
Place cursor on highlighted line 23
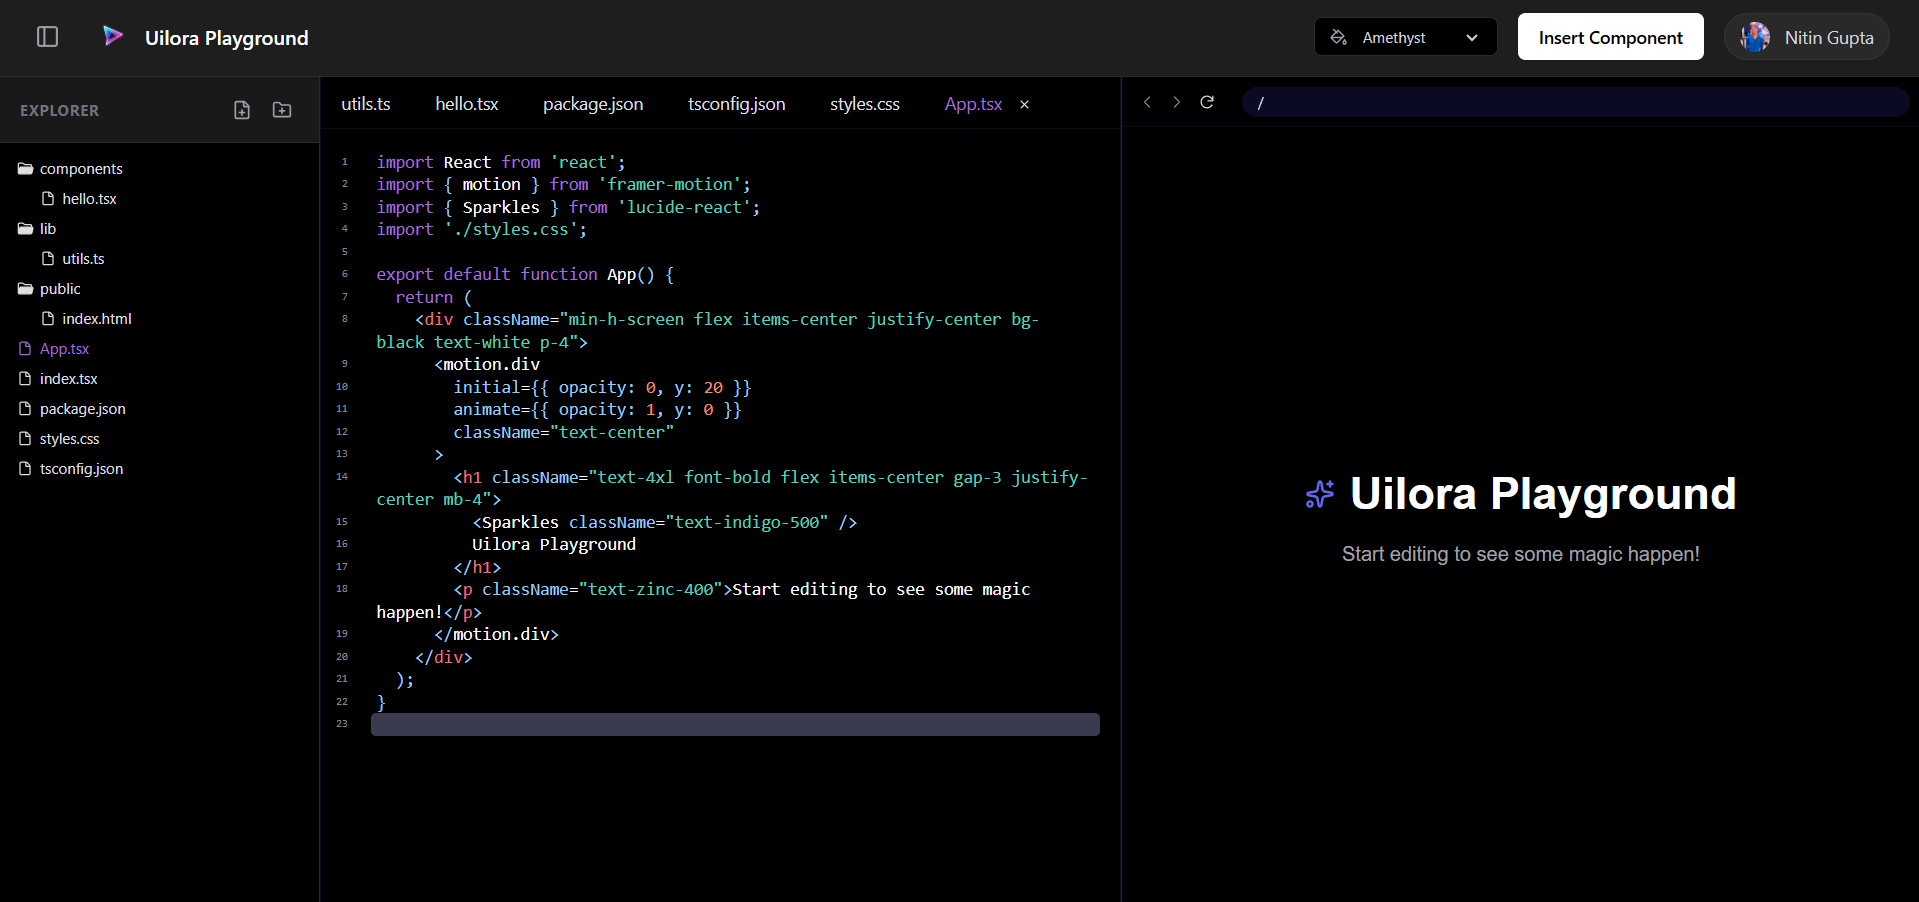coord(735,724)
